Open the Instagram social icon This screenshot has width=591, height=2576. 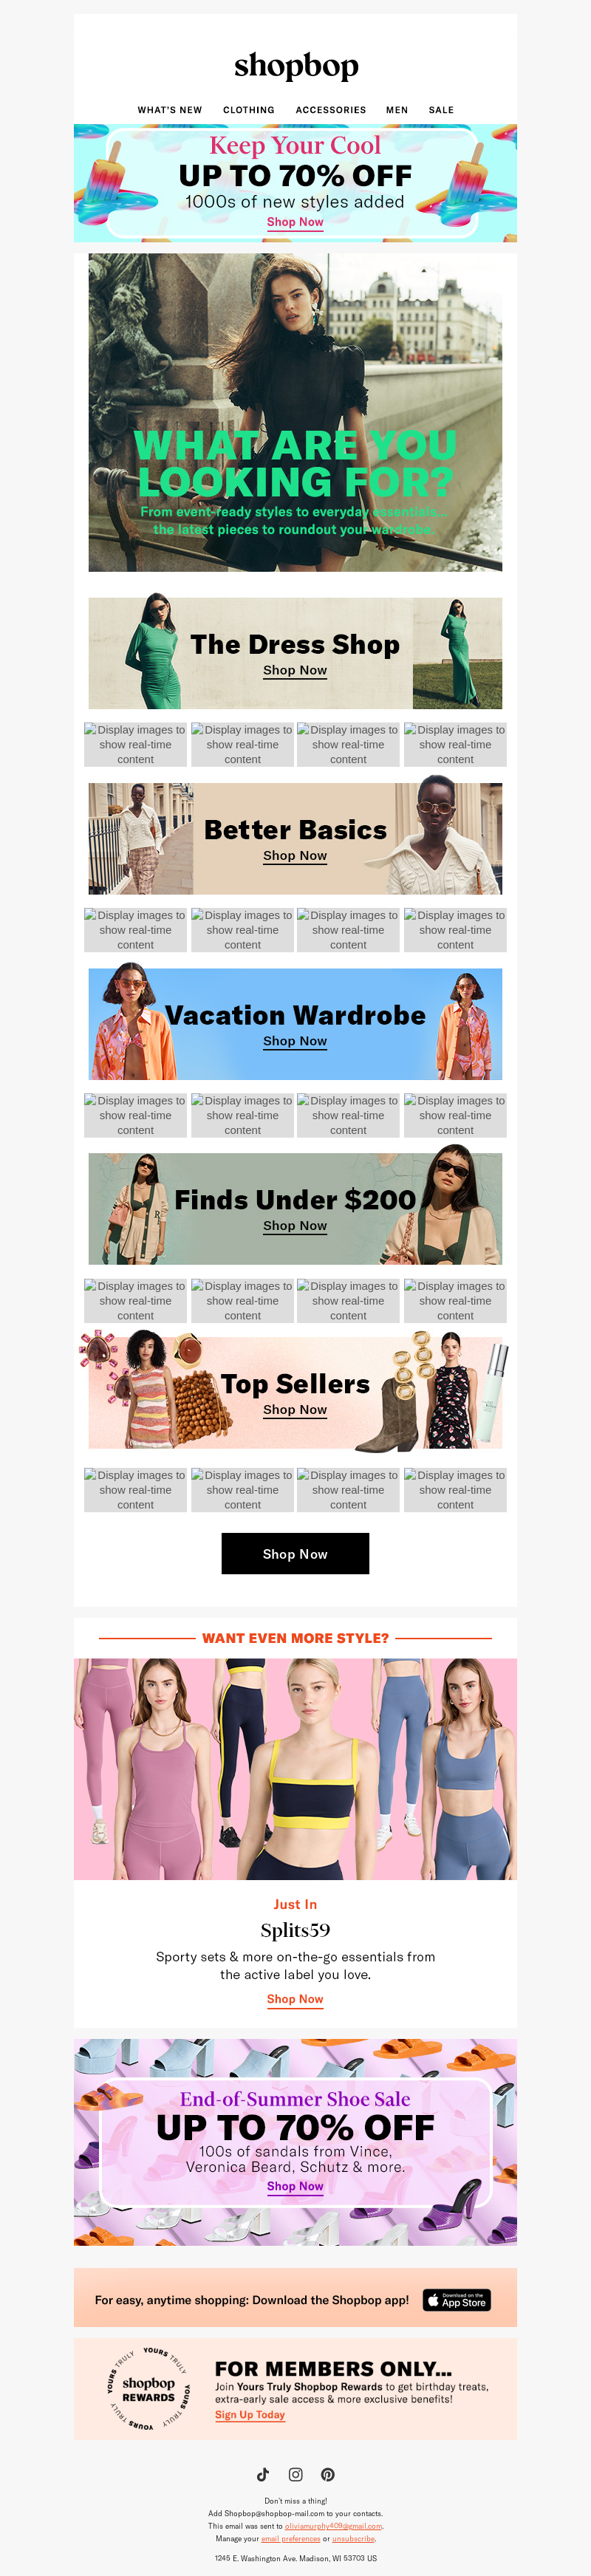click(x=295, y=2474)
